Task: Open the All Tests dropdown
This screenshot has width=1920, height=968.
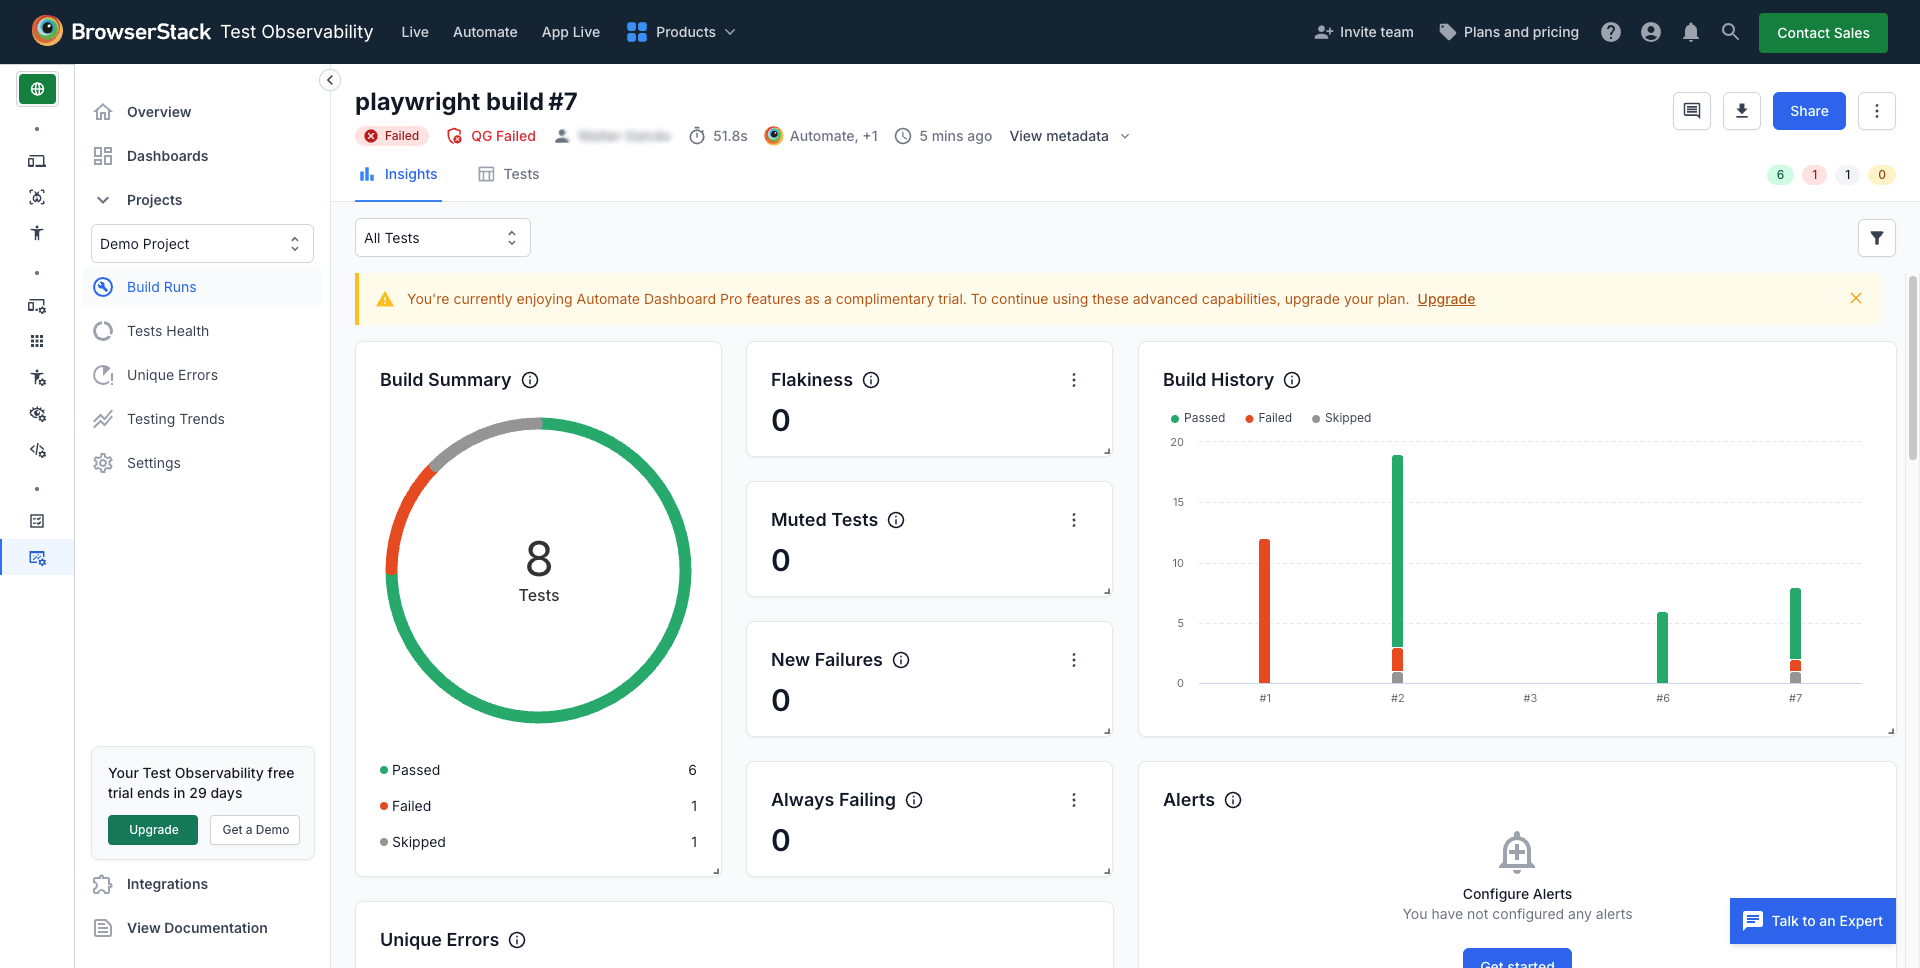Action: (x=442, y=238)
